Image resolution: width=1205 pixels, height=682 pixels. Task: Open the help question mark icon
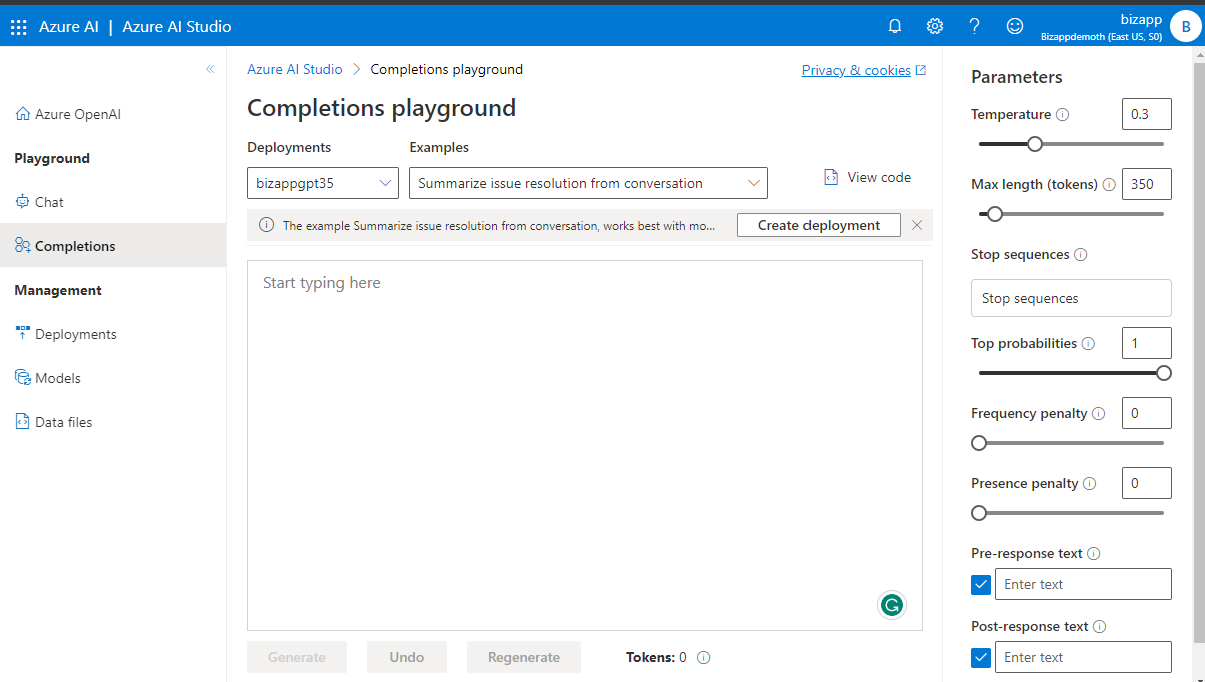(x=975, y=26)
